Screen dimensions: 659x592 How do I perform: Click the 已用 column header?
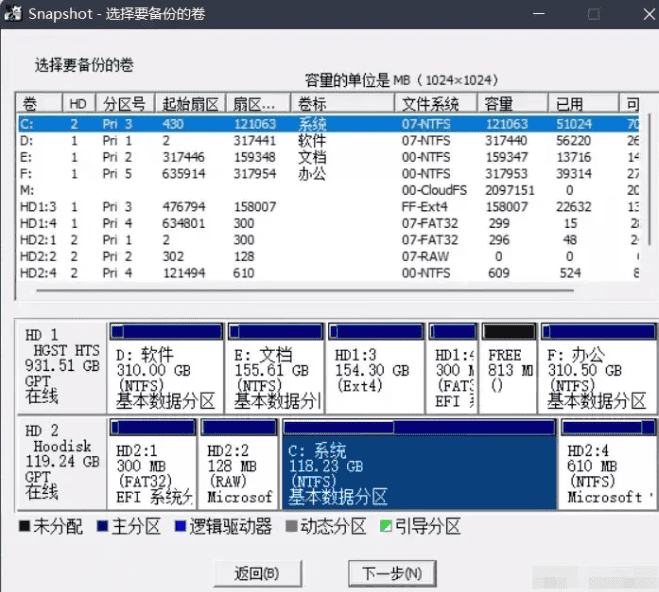tap(583, 103)
